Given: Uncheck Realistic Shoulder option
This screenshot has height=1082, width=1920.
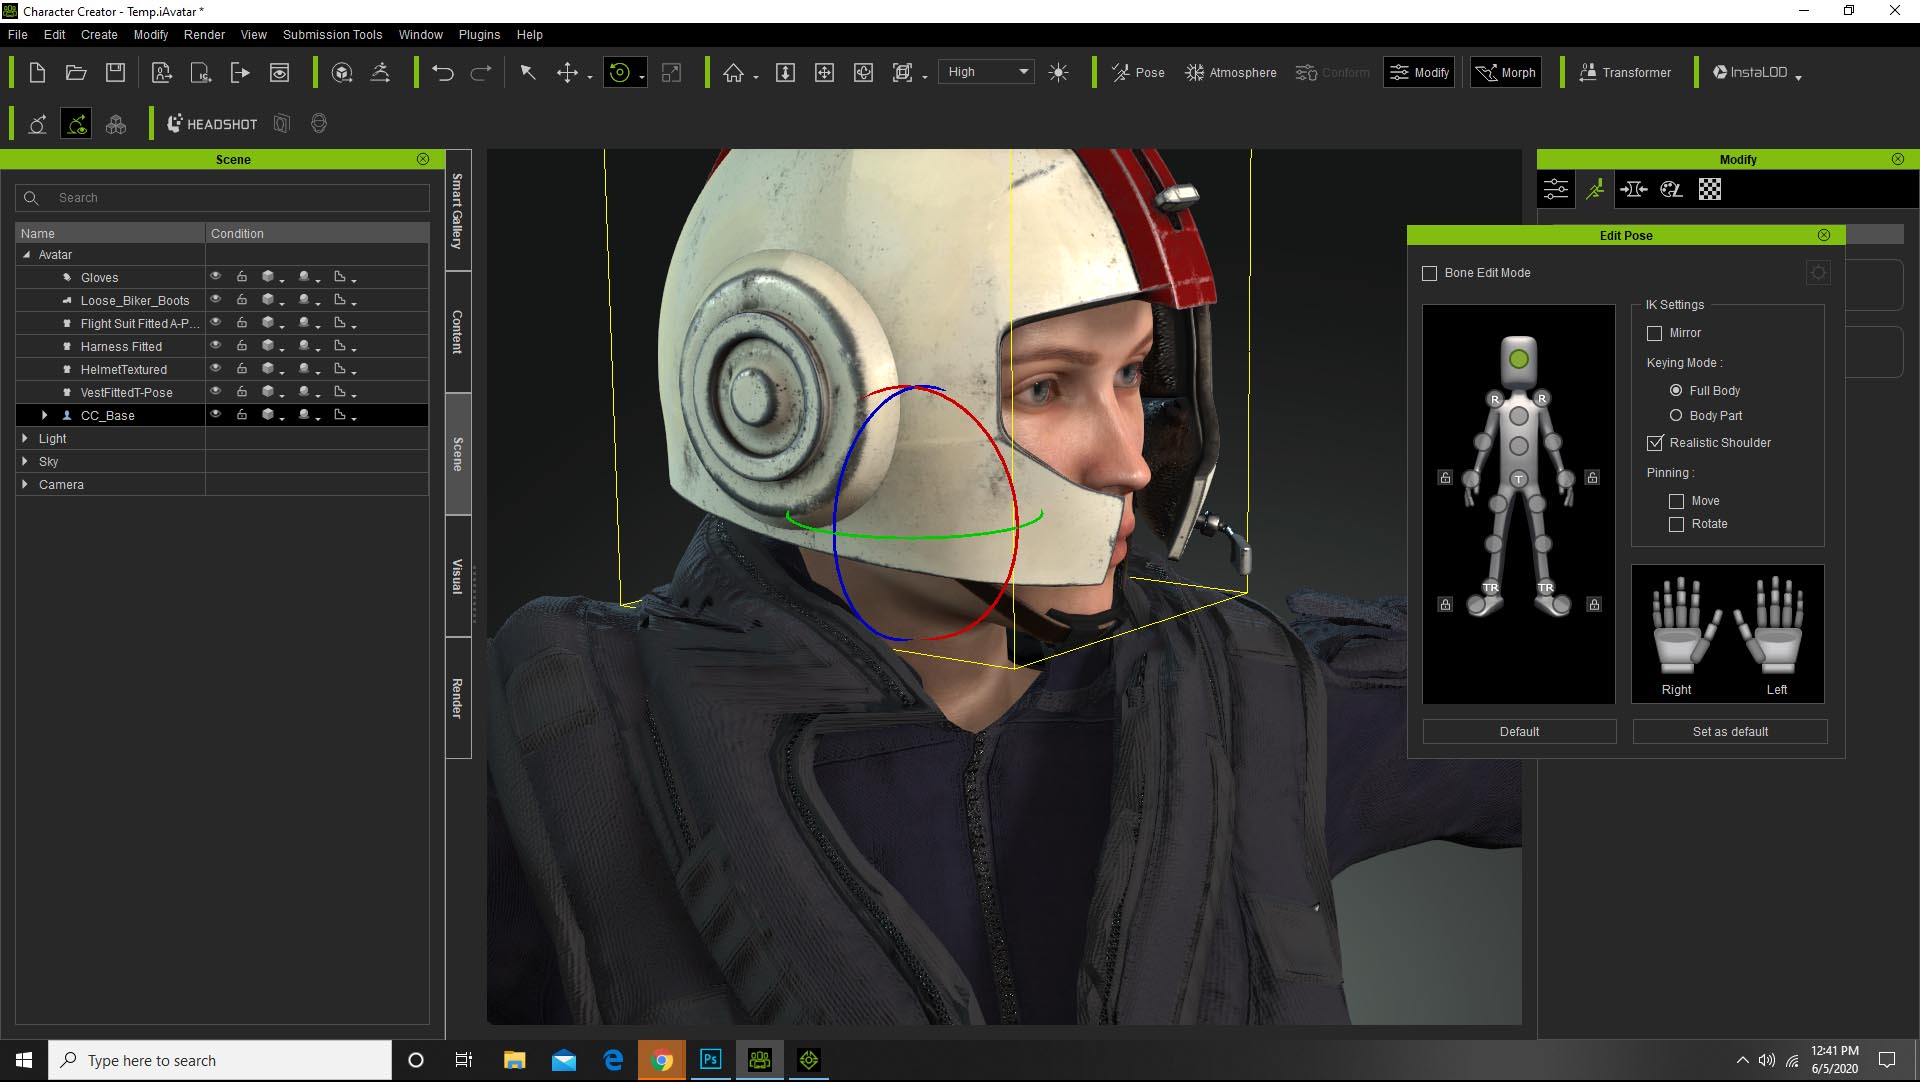Looking at the screenshot, I should (1655, 443).
